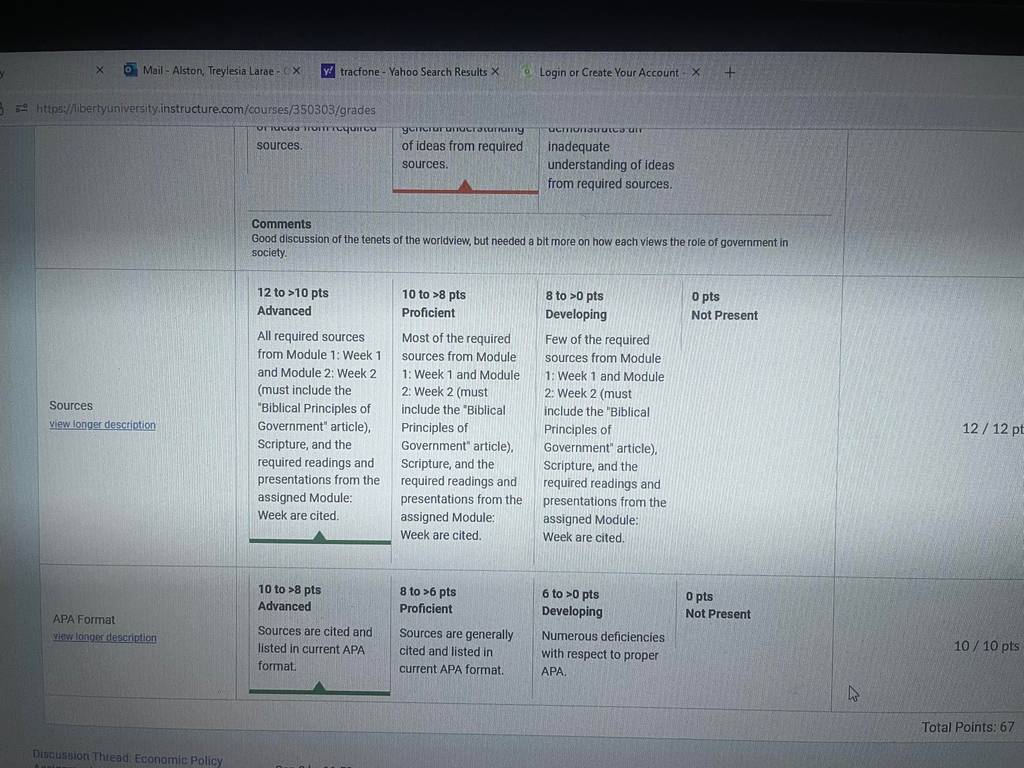Click the red marker under 'of ideas from required sources'
Viewport: 1024px width, 768px height.
click(465, 187)
